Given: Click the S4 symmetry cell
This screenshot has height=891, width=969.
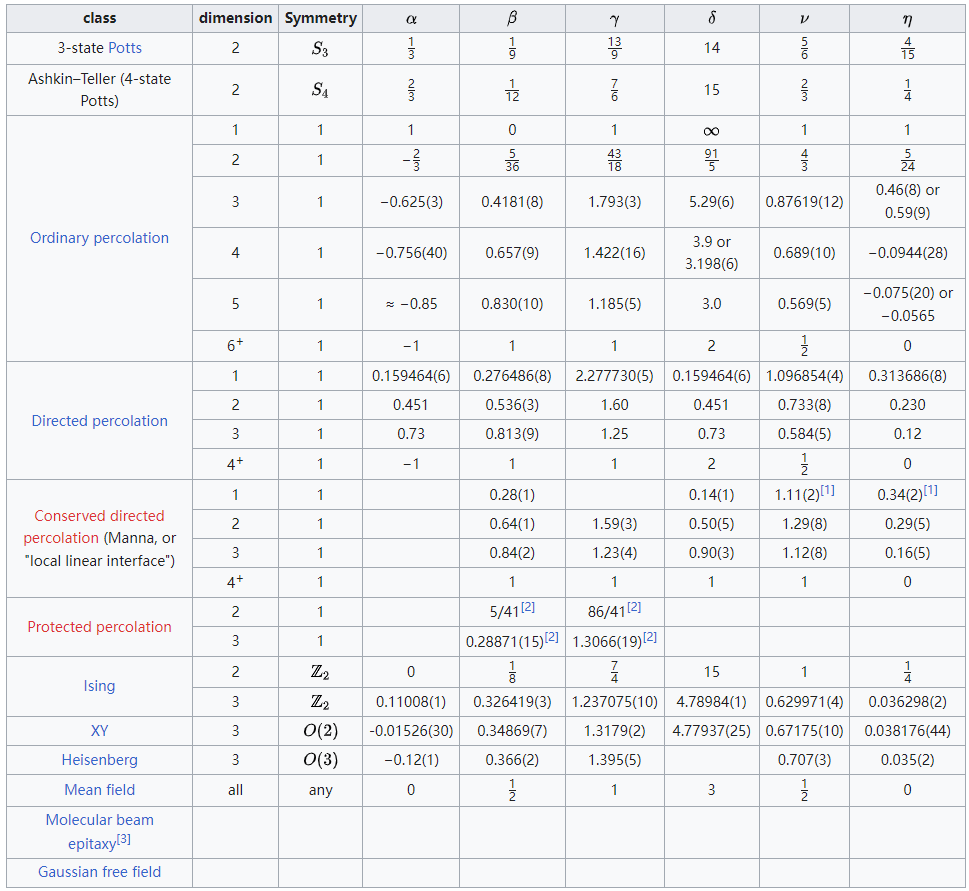Looking at the screenshot, I should 320,90.
